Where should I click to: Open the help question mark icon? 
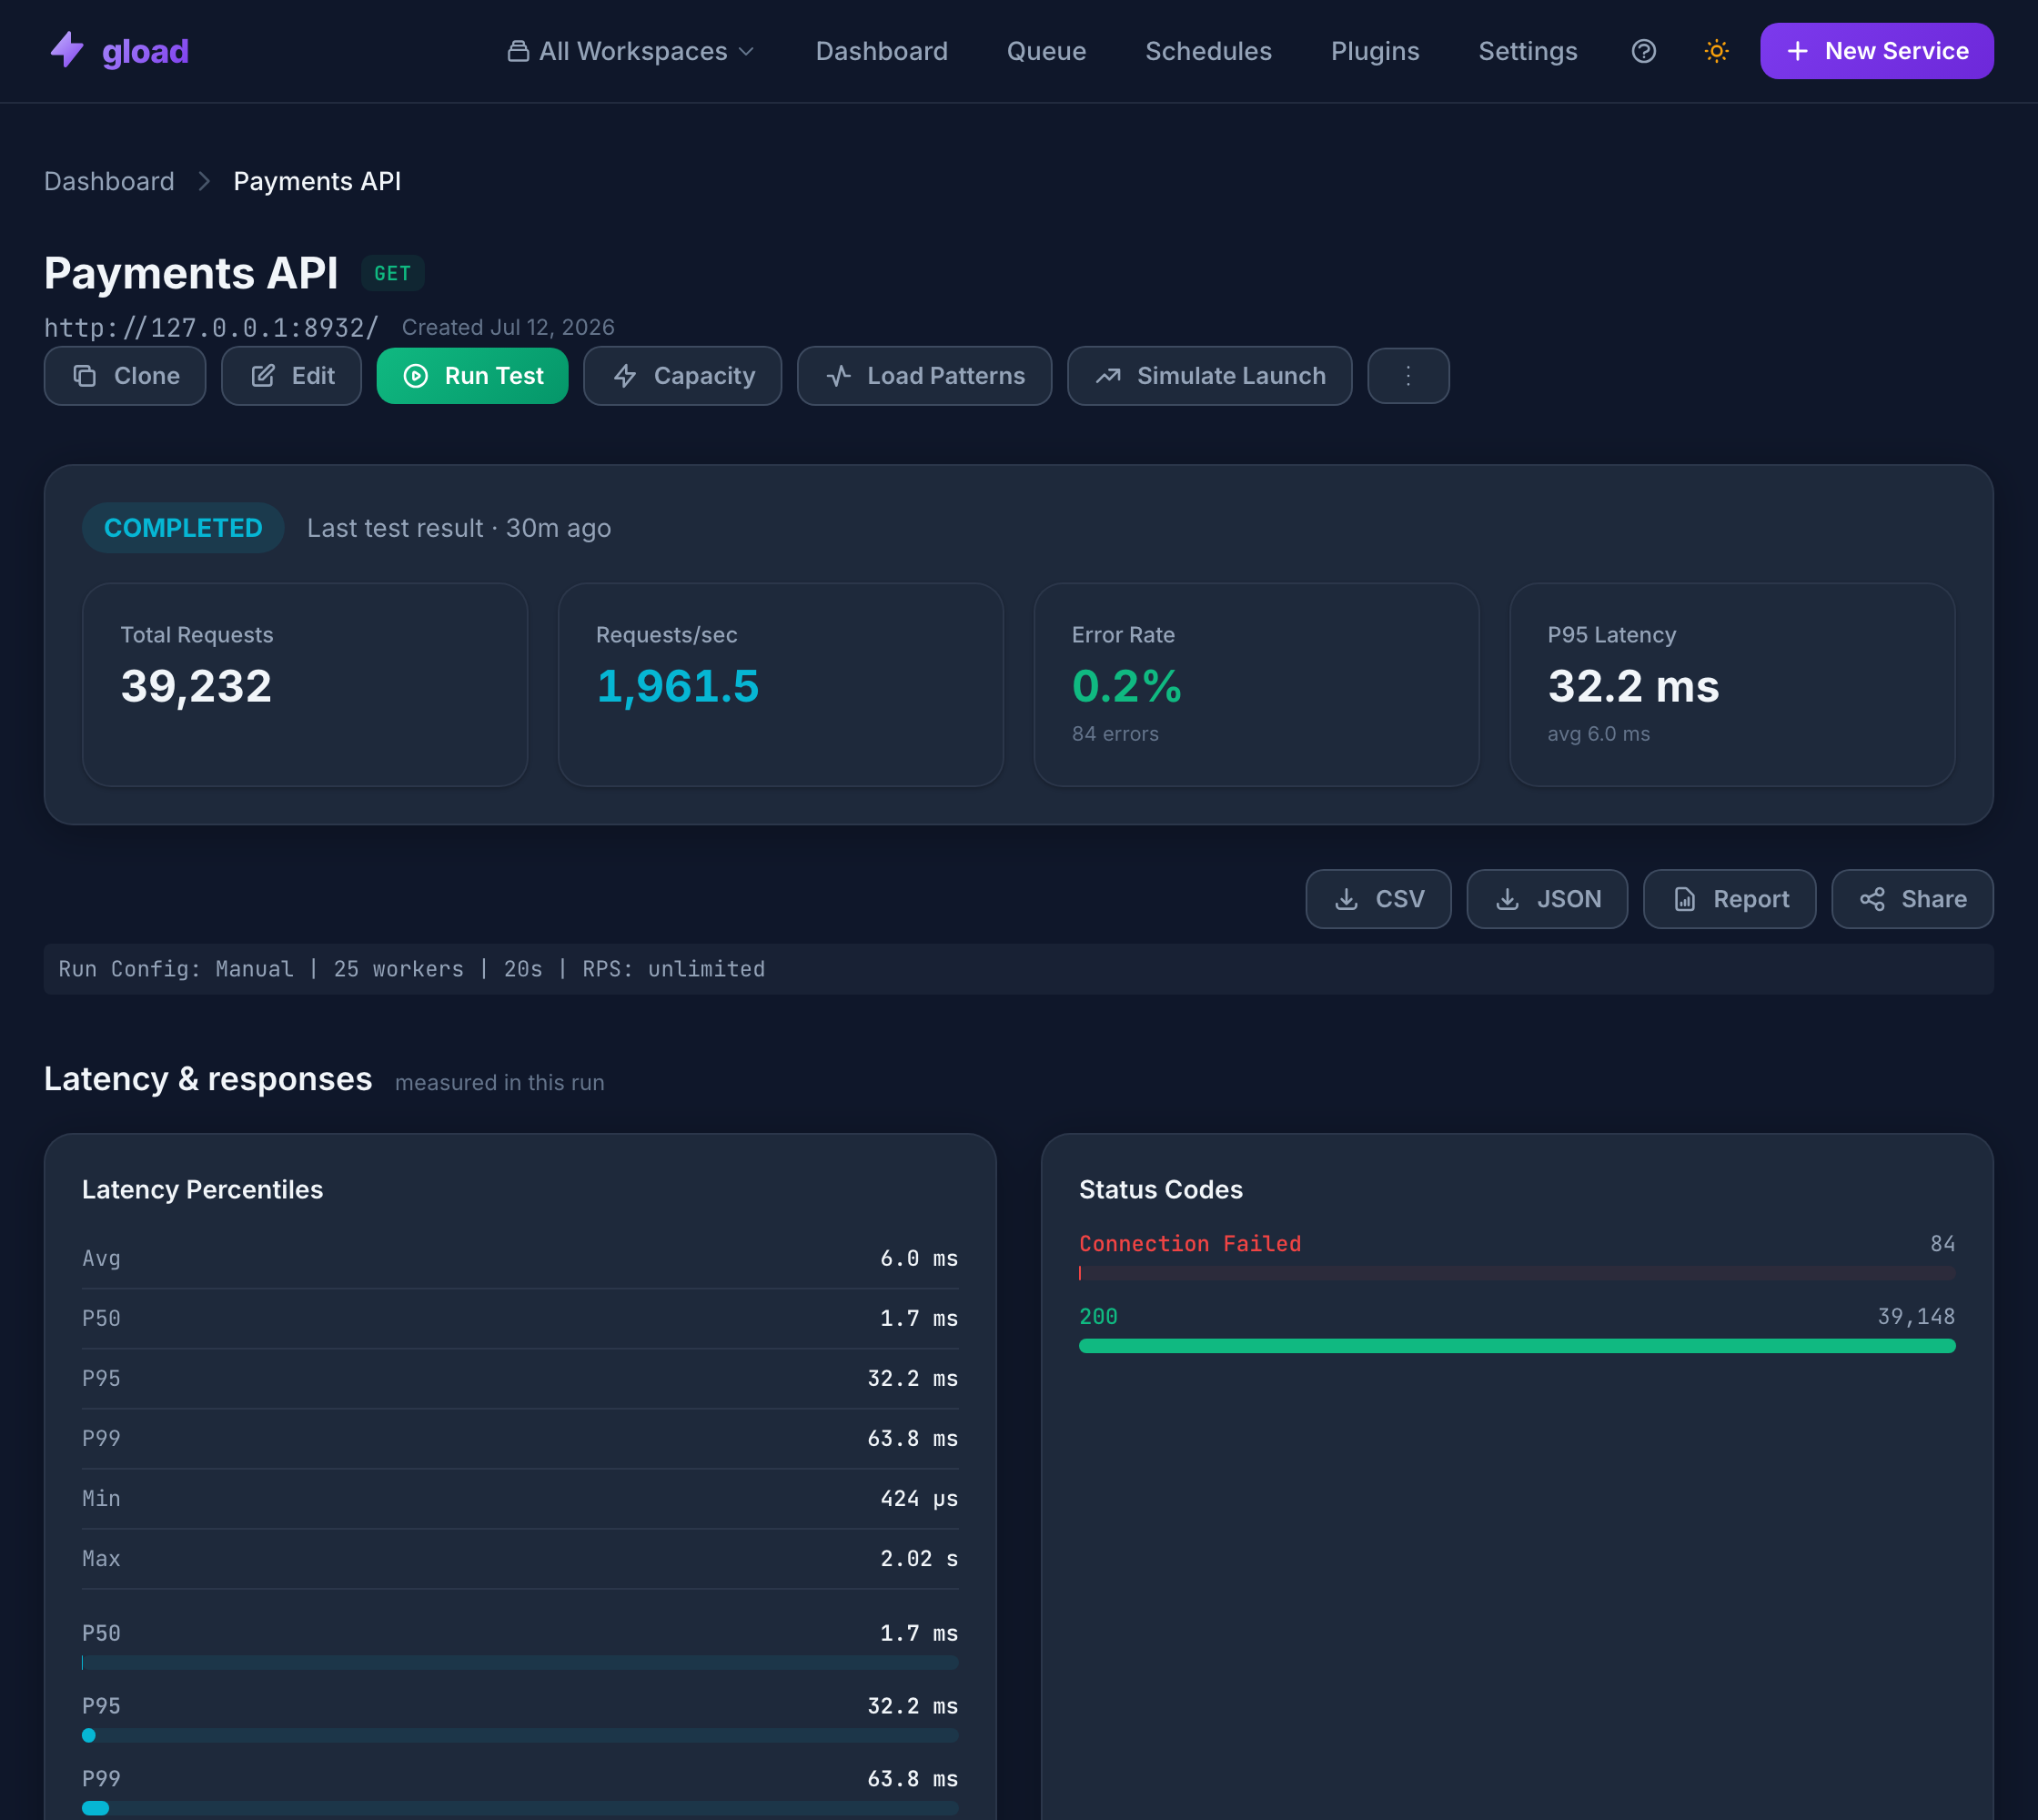coord(1643,51)
